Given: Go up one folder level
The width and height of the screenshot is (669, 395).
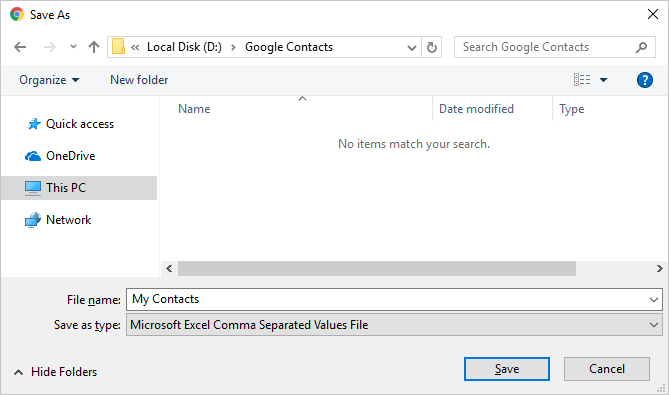Looking at the screenshot, I should coord(94,47).
